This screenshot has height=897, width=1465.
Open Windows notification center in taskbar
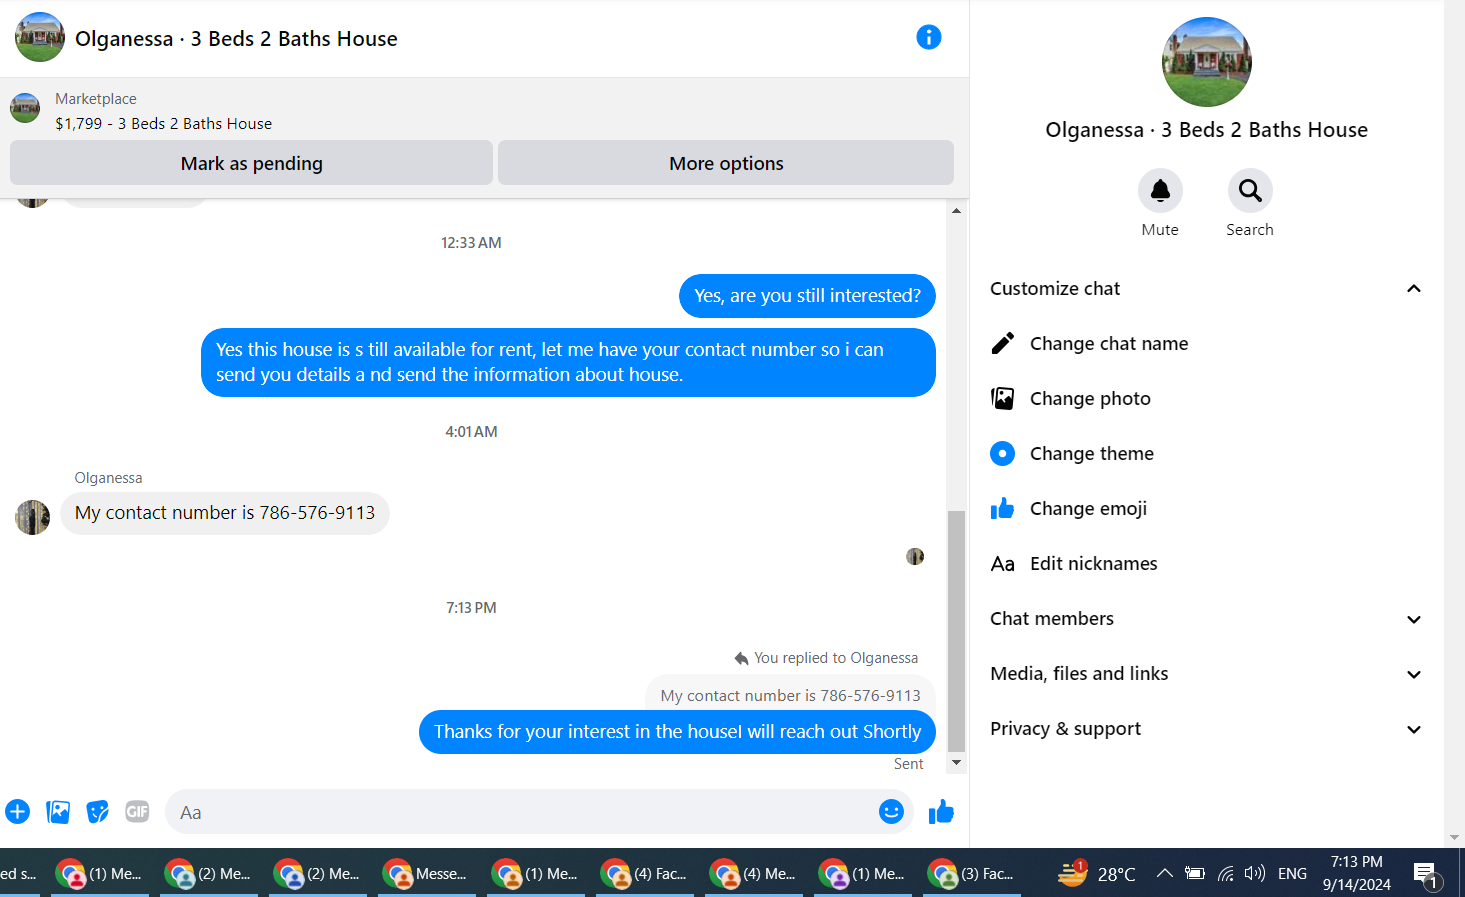point(1427,874)
